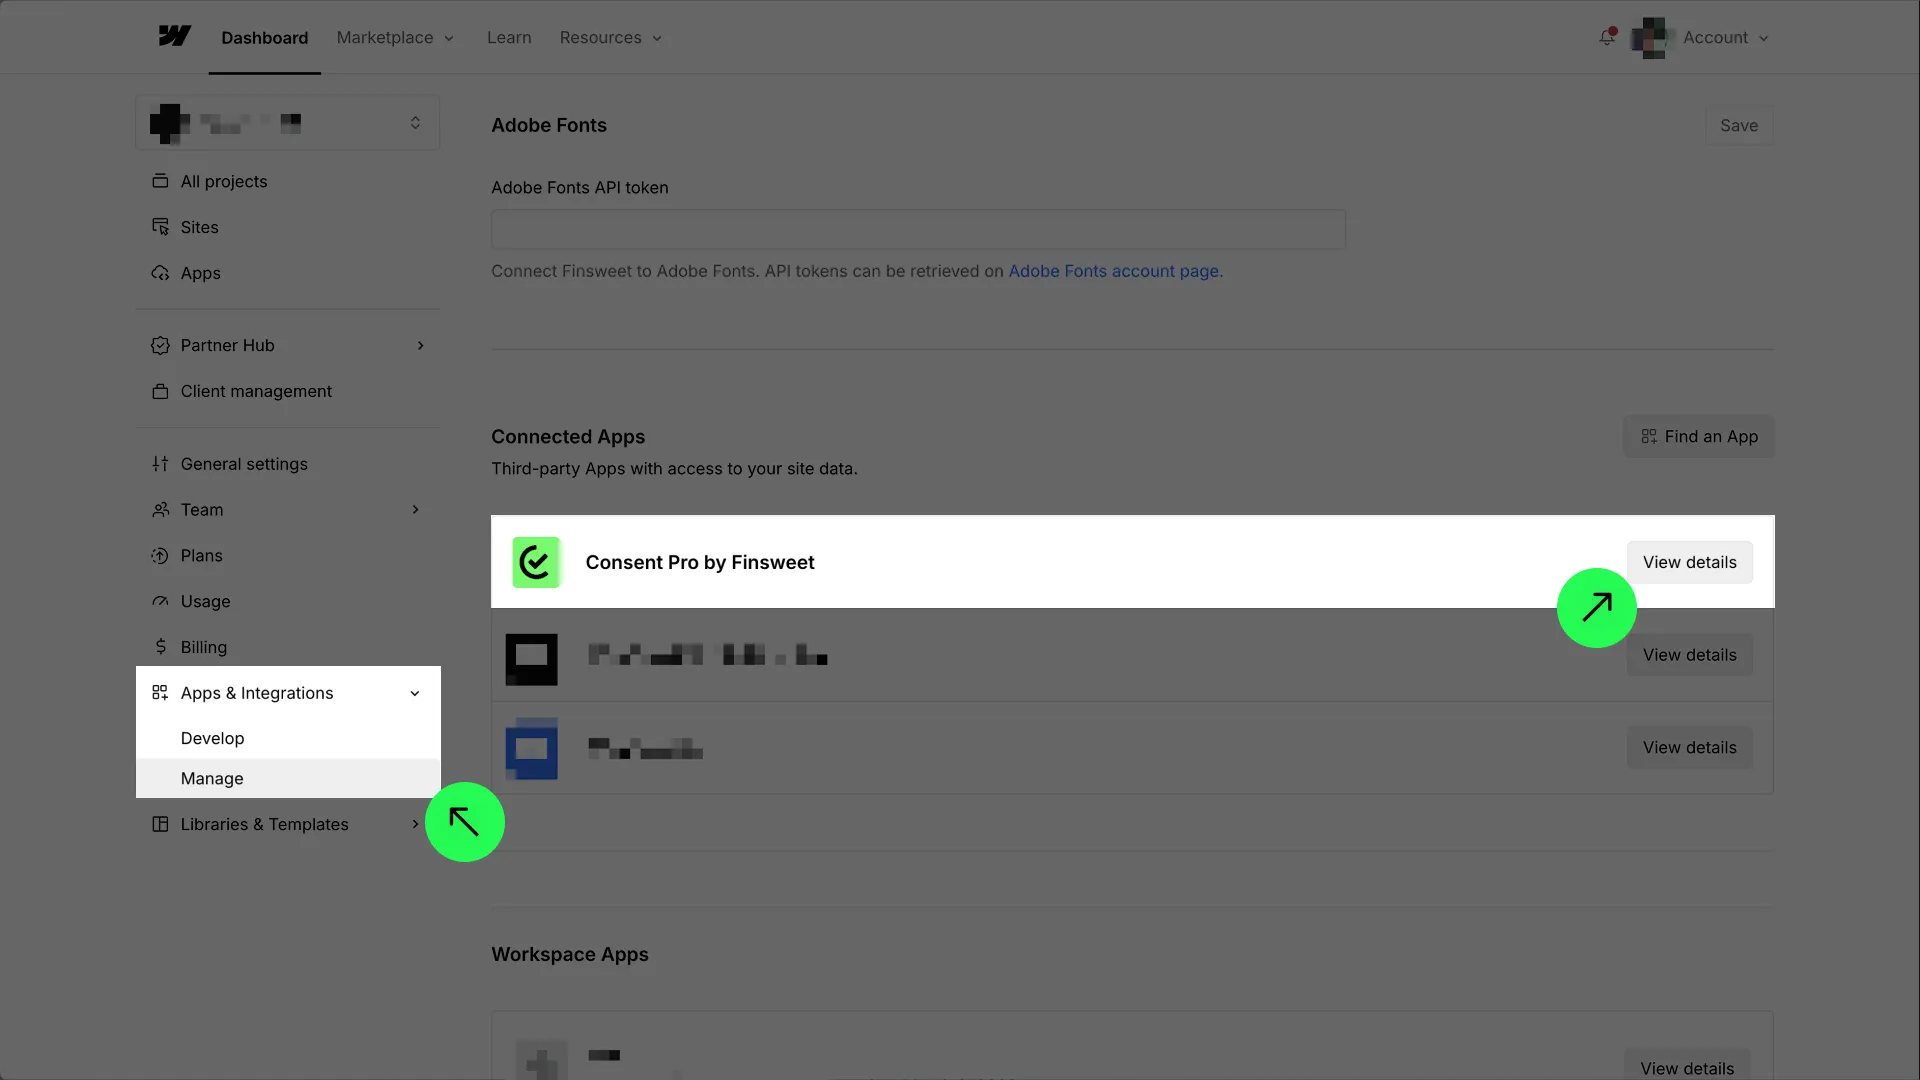Click the Workspace Apps heading

point(570,955)
